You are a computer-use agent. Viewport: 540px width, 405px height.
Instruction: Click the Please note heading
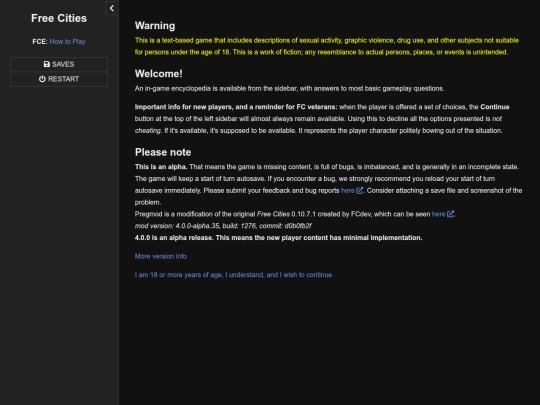[163, 152]
